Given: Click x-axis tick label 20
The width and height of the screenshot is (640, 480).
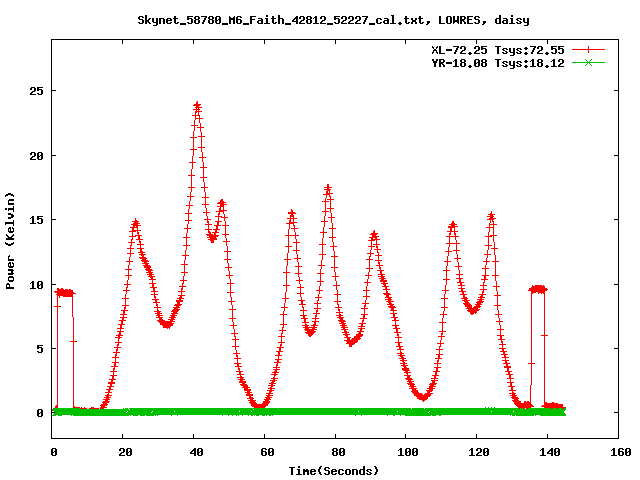Looking at the screenshot, I should click(125, 452).
